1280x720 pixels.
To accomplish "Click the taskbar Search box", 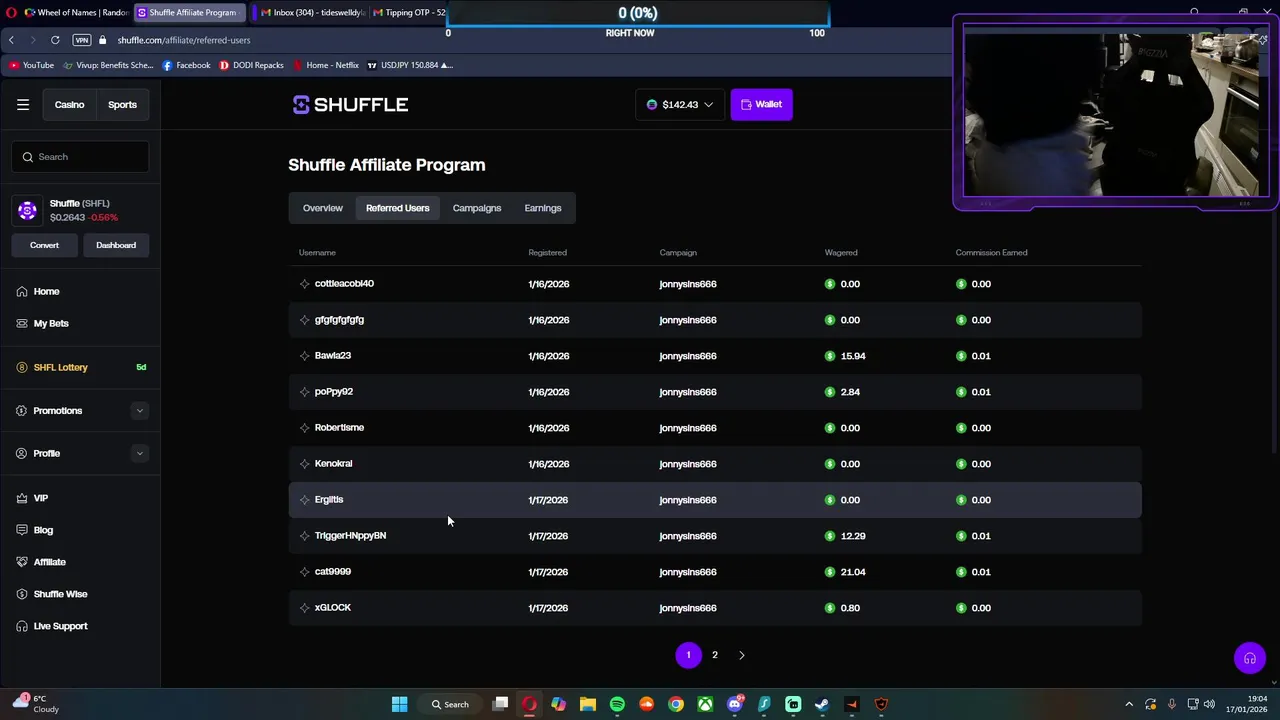I will (x=450, y=704).
